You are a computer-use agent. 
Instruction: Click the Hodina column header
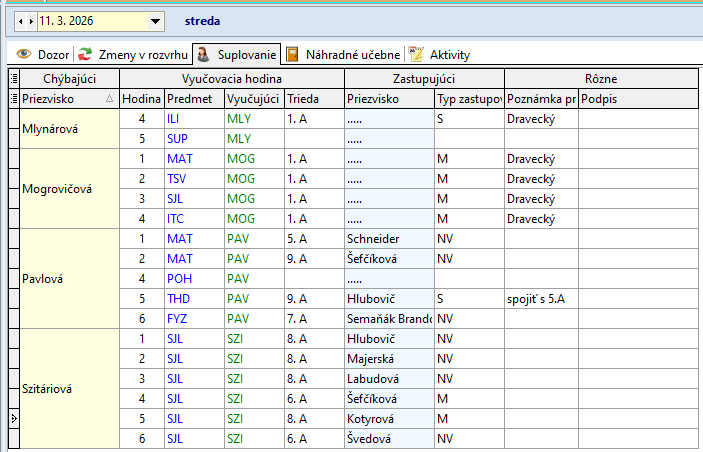pos(141,99)
